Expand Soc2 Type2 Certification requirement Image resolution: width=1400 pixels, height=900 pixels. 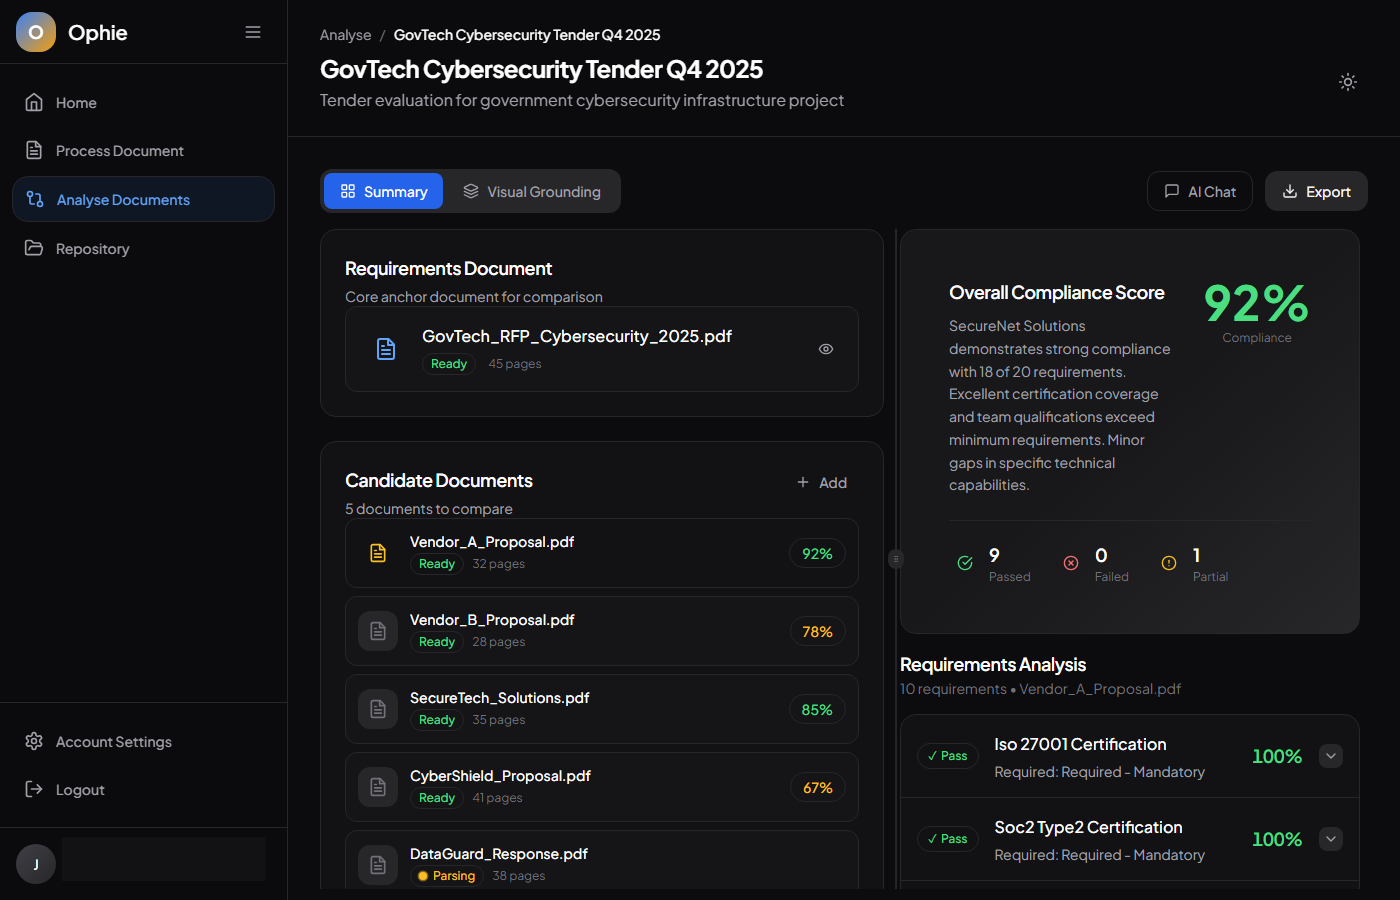tap(1330, 839)
